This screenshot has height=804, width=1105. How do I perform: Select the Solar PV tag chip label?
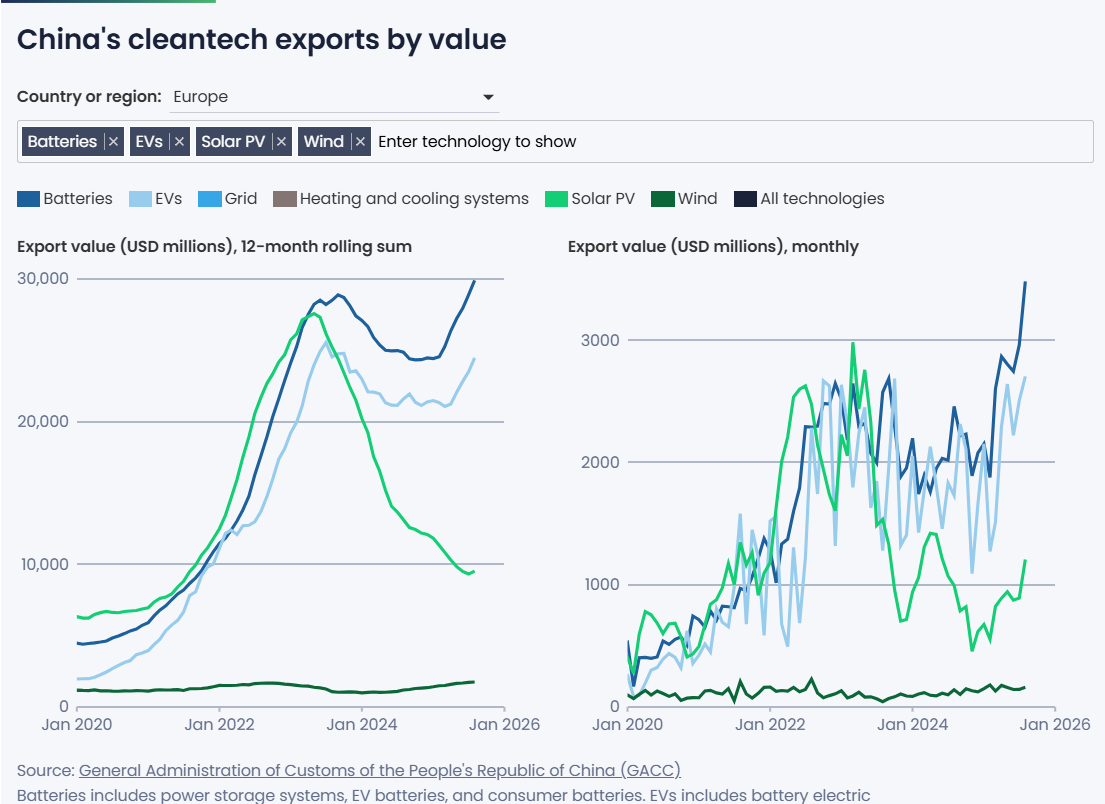point(233,142)
